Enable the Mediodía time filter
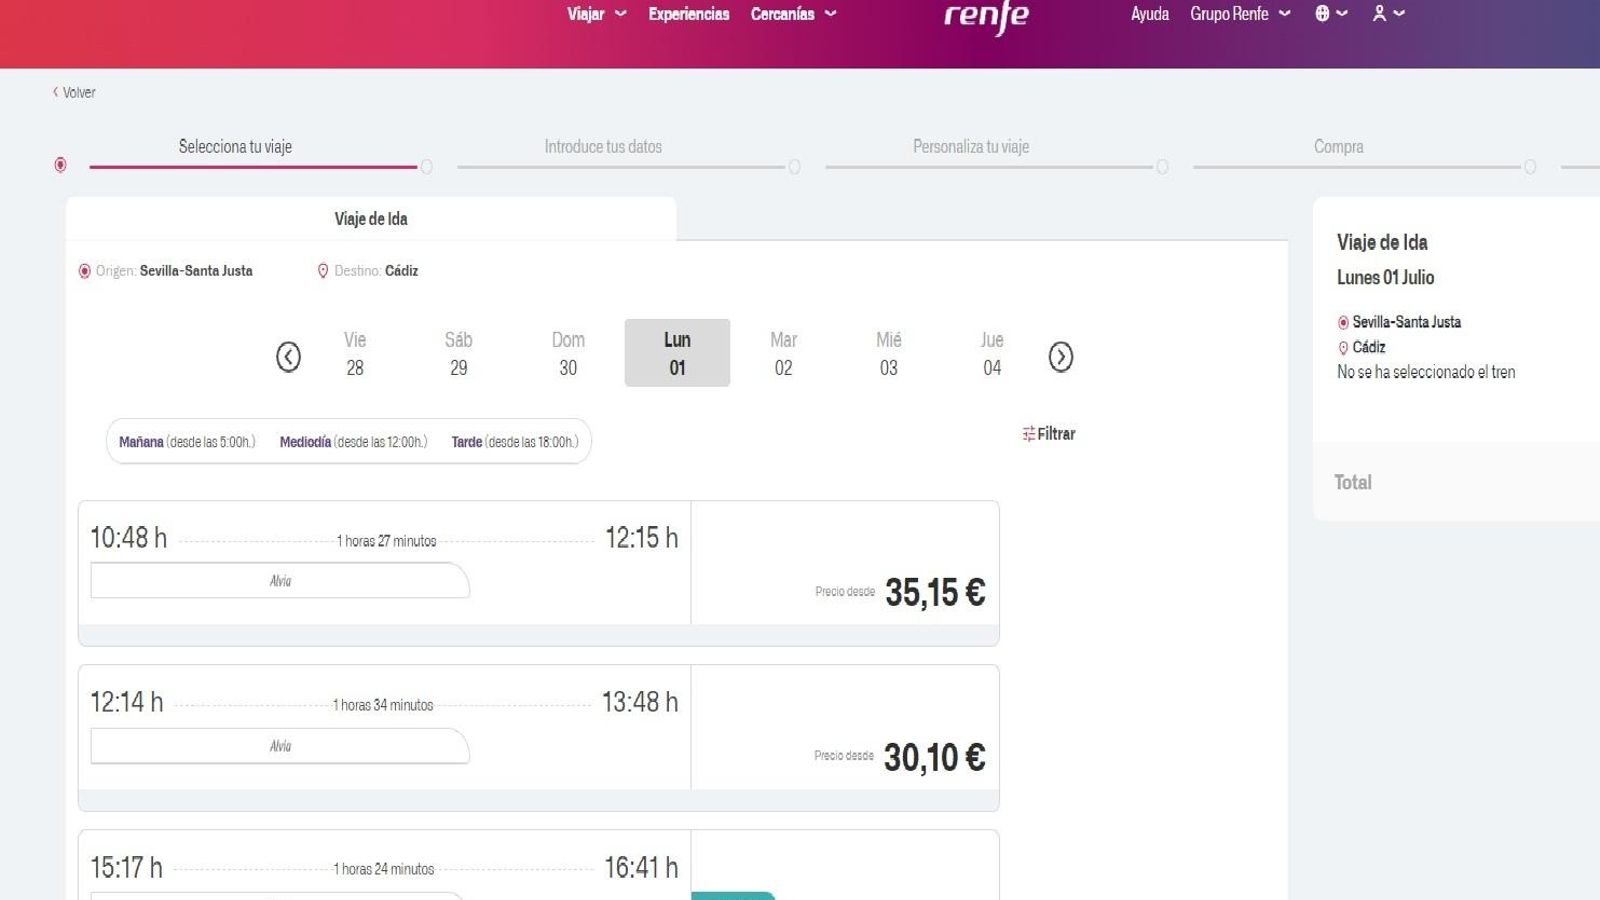The image size is (1600, 900). 307,441
